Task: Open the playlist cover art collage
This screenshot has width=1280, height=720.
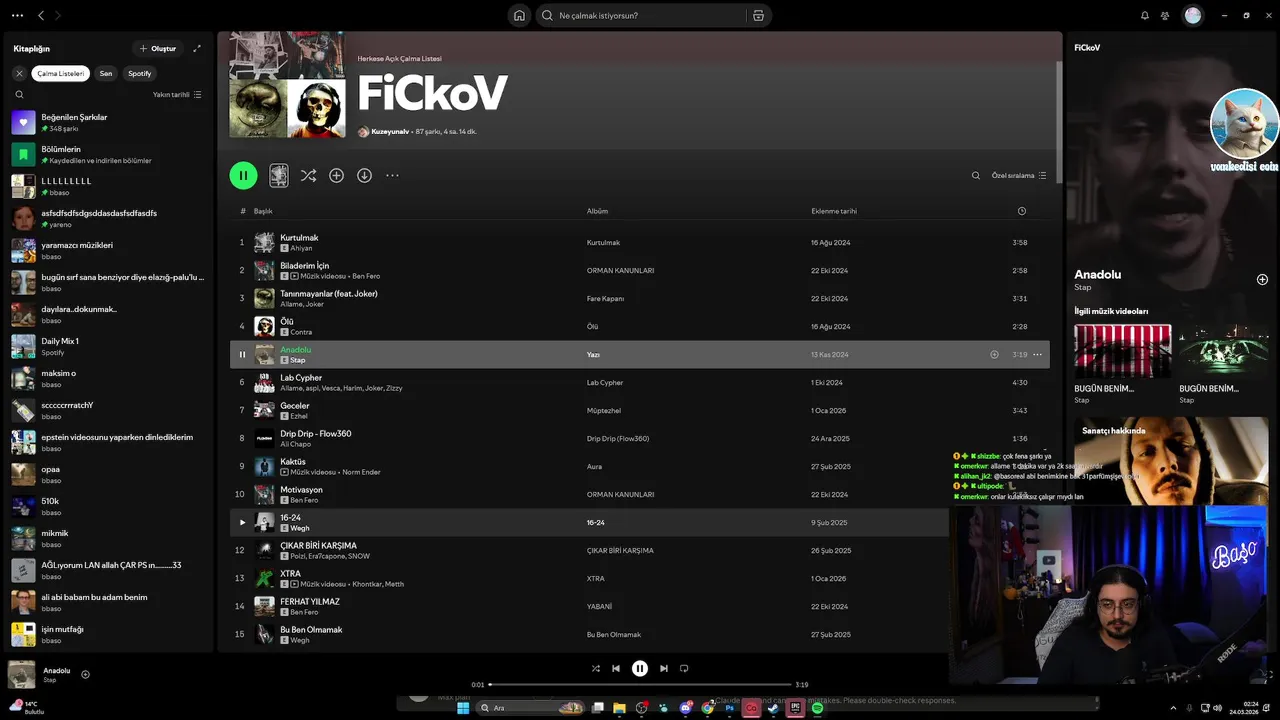Action: (x=288, y=85)
